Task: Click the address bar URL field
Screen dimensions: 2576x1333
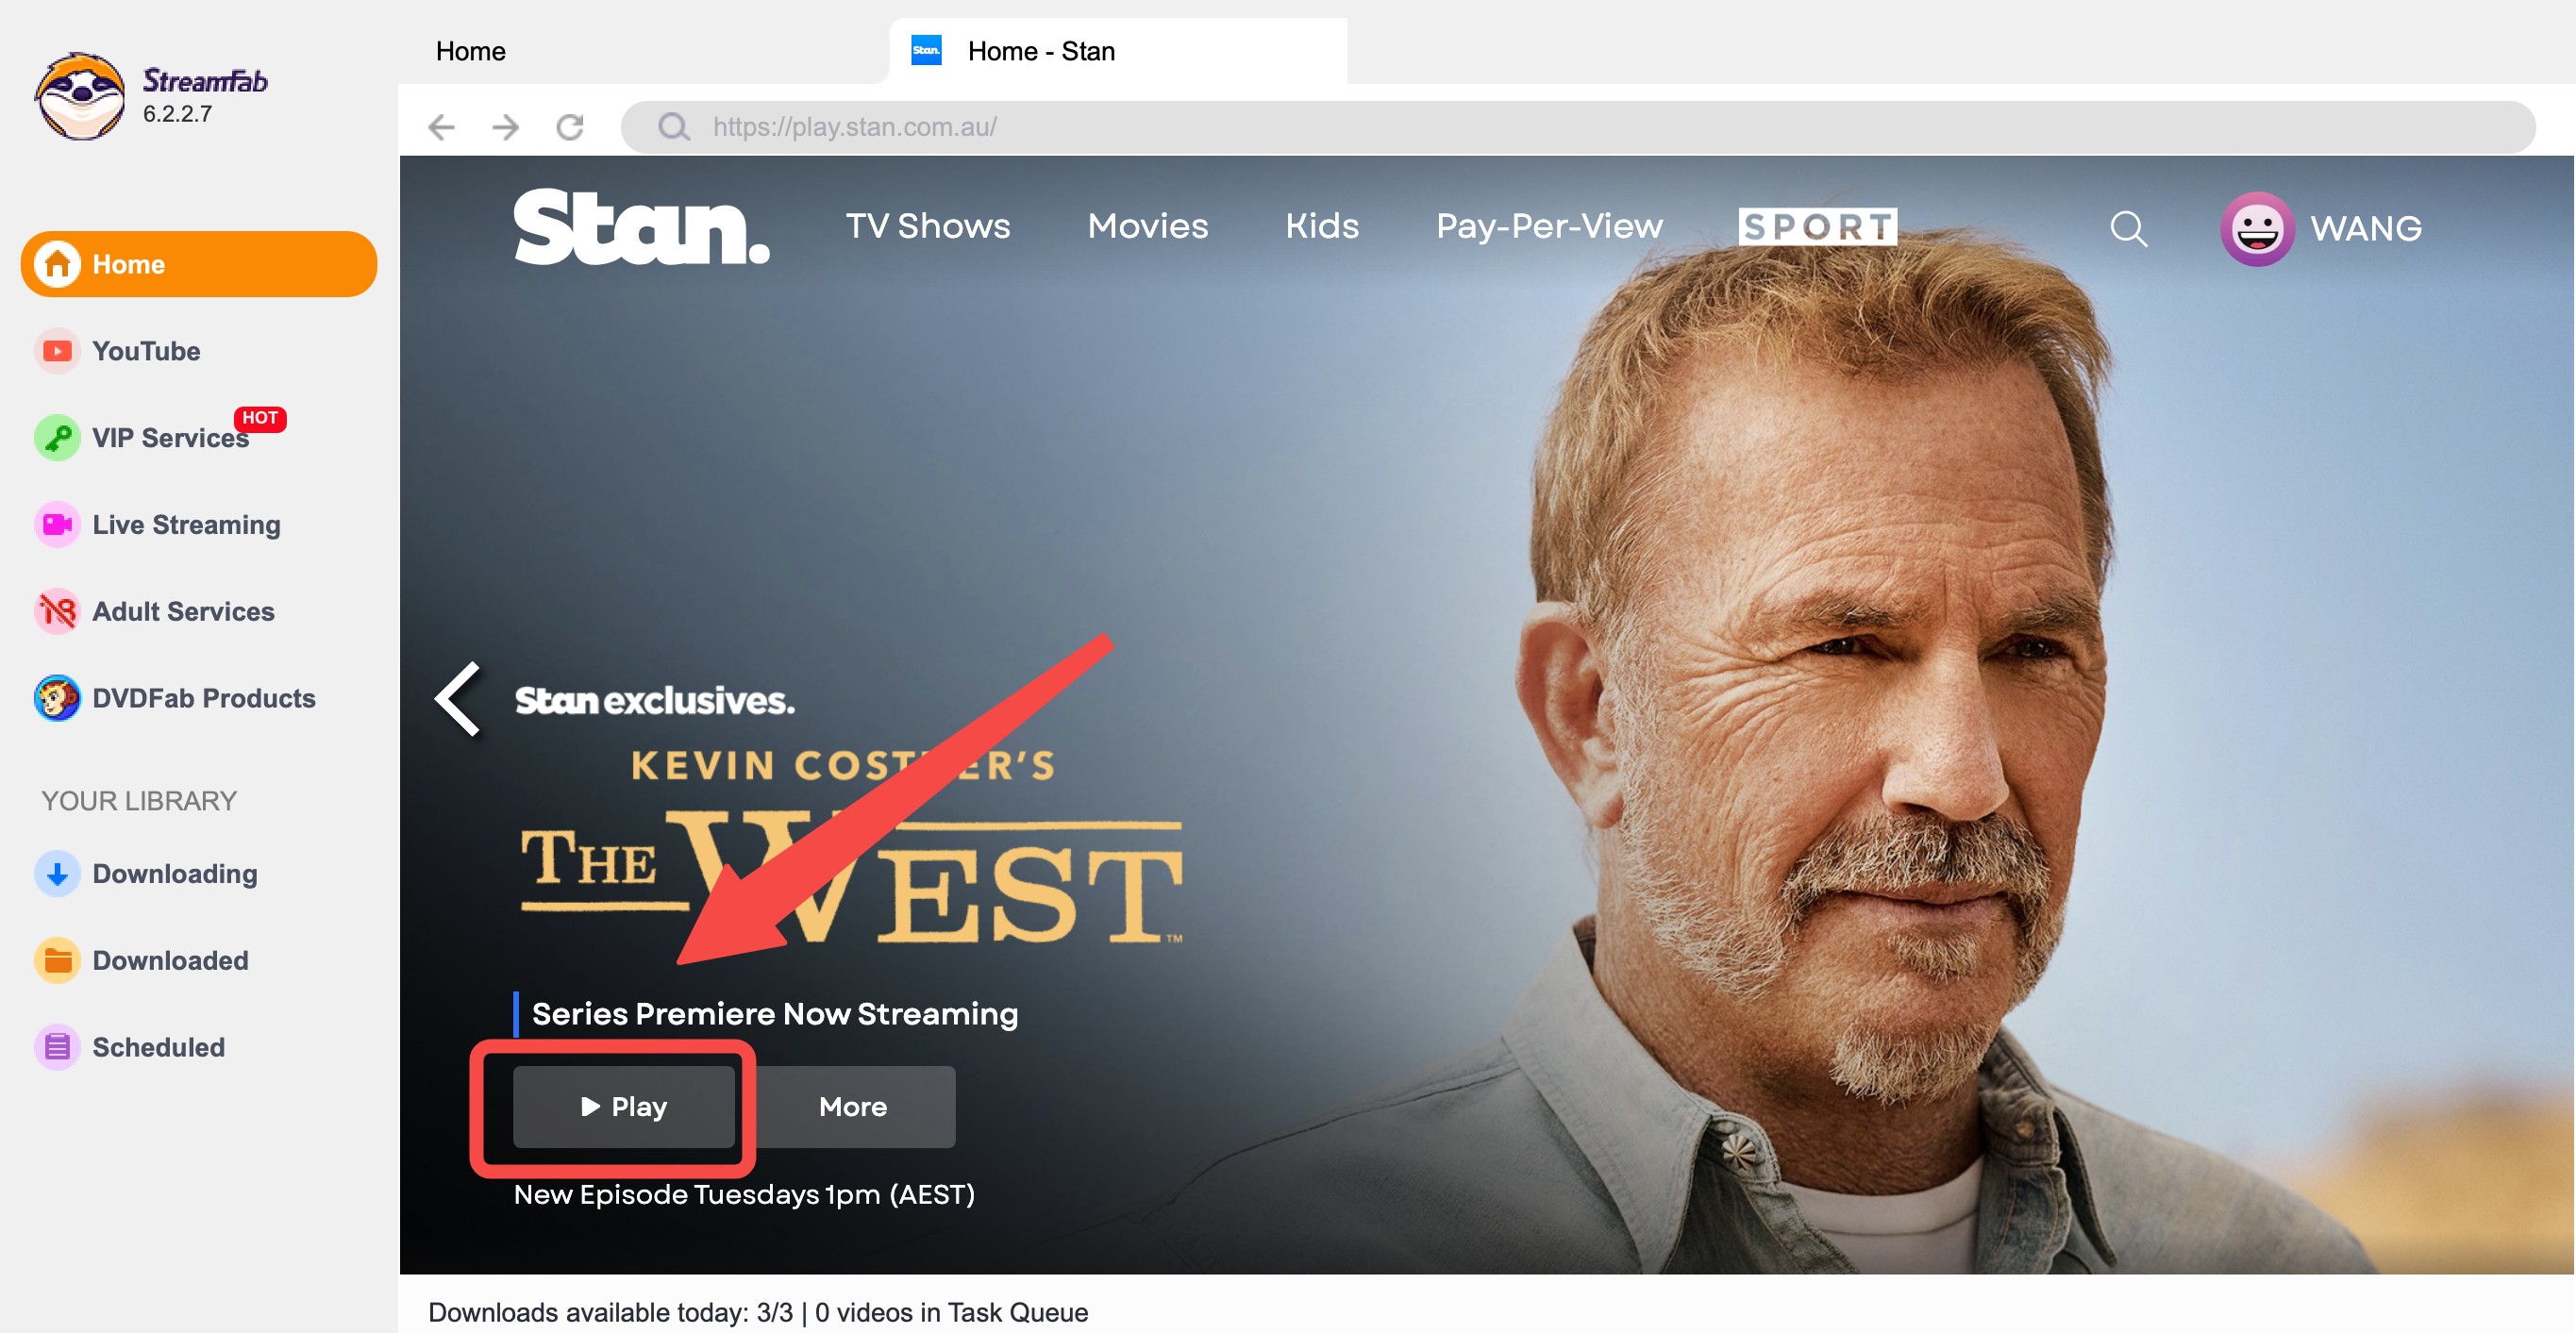Action: point(1578,127)
